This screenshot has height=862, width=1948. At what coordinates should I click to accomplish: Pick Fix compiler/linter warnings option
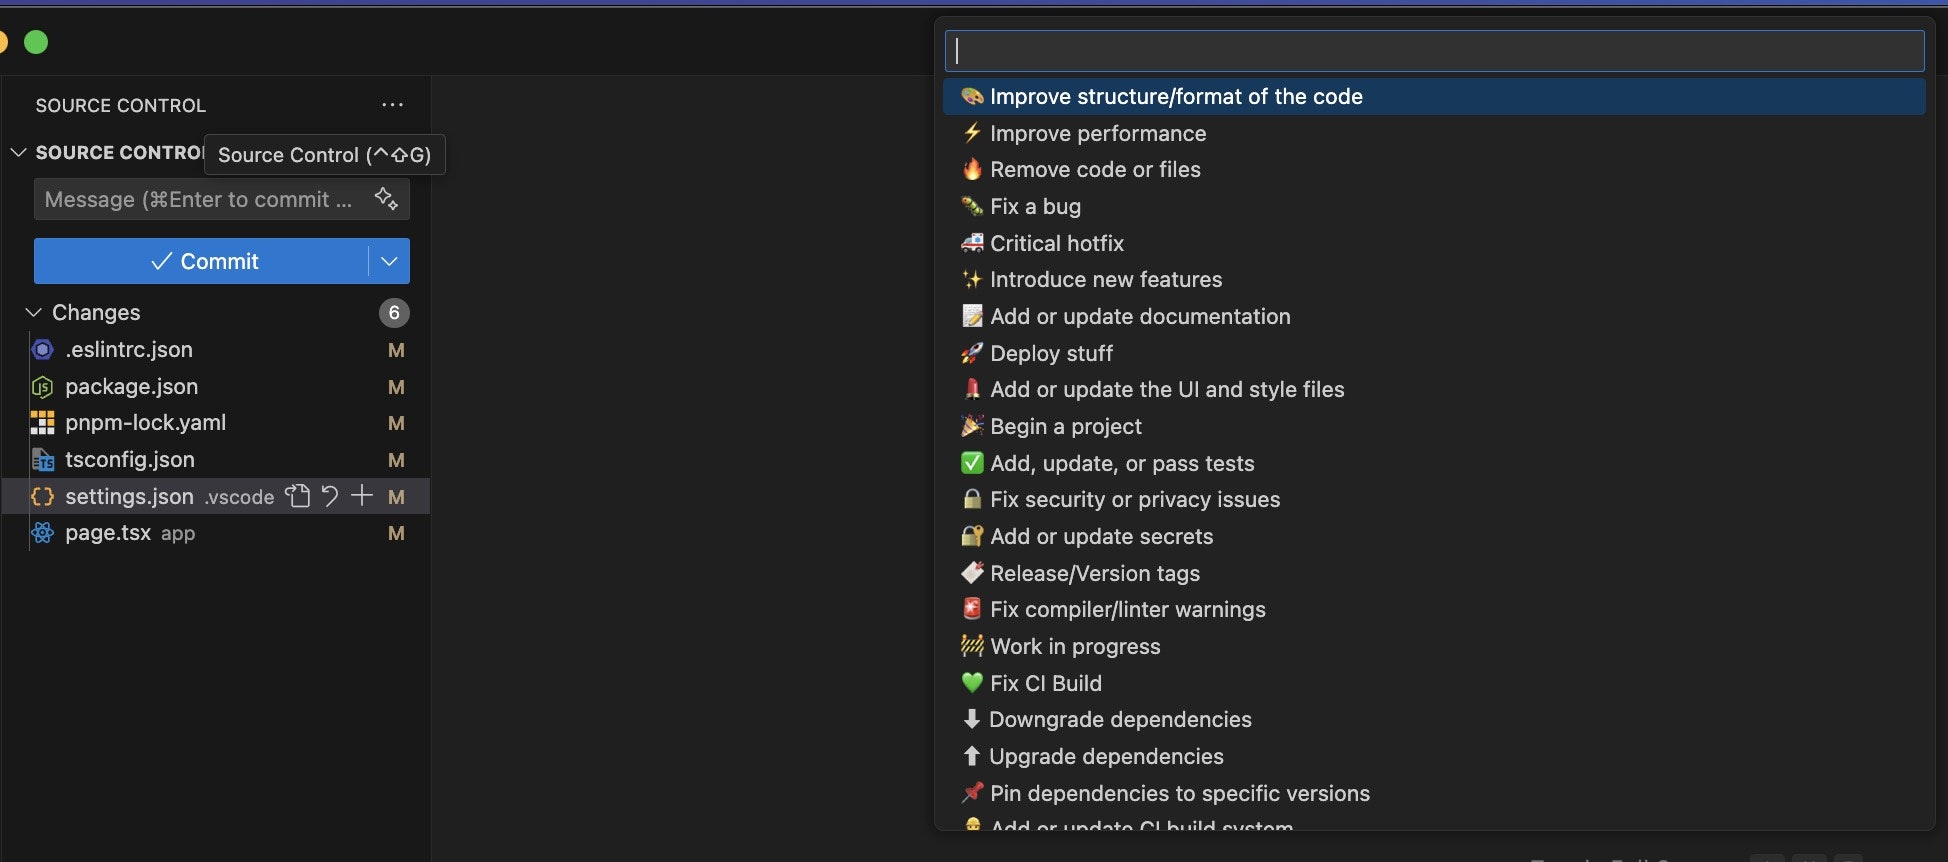(x=1434, y=610)
